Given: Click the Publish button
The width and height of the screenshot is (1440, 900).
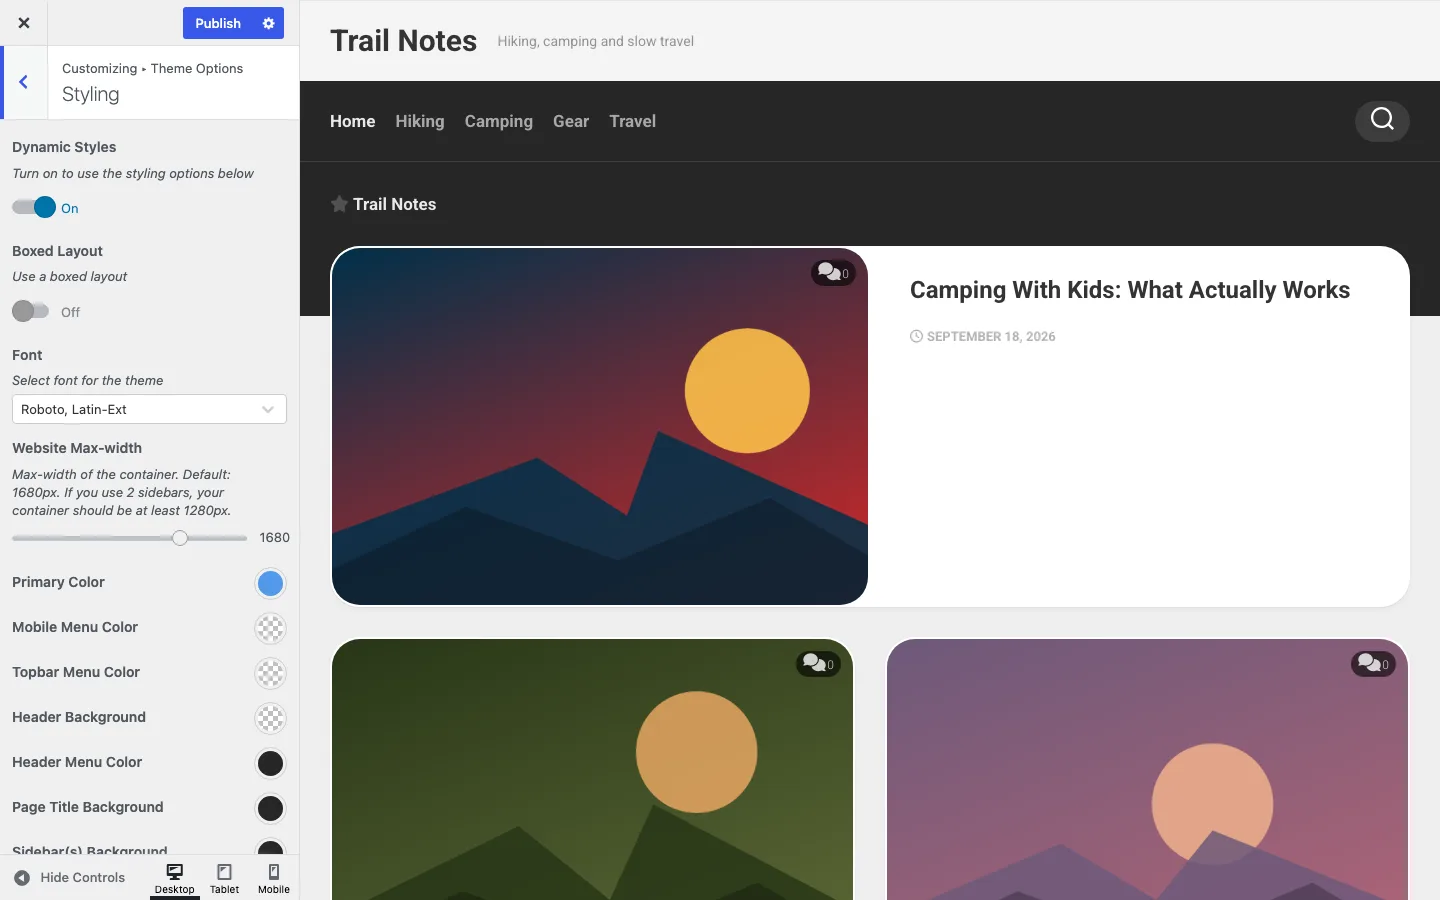Looking at the screenshot, I should [218, 23].
